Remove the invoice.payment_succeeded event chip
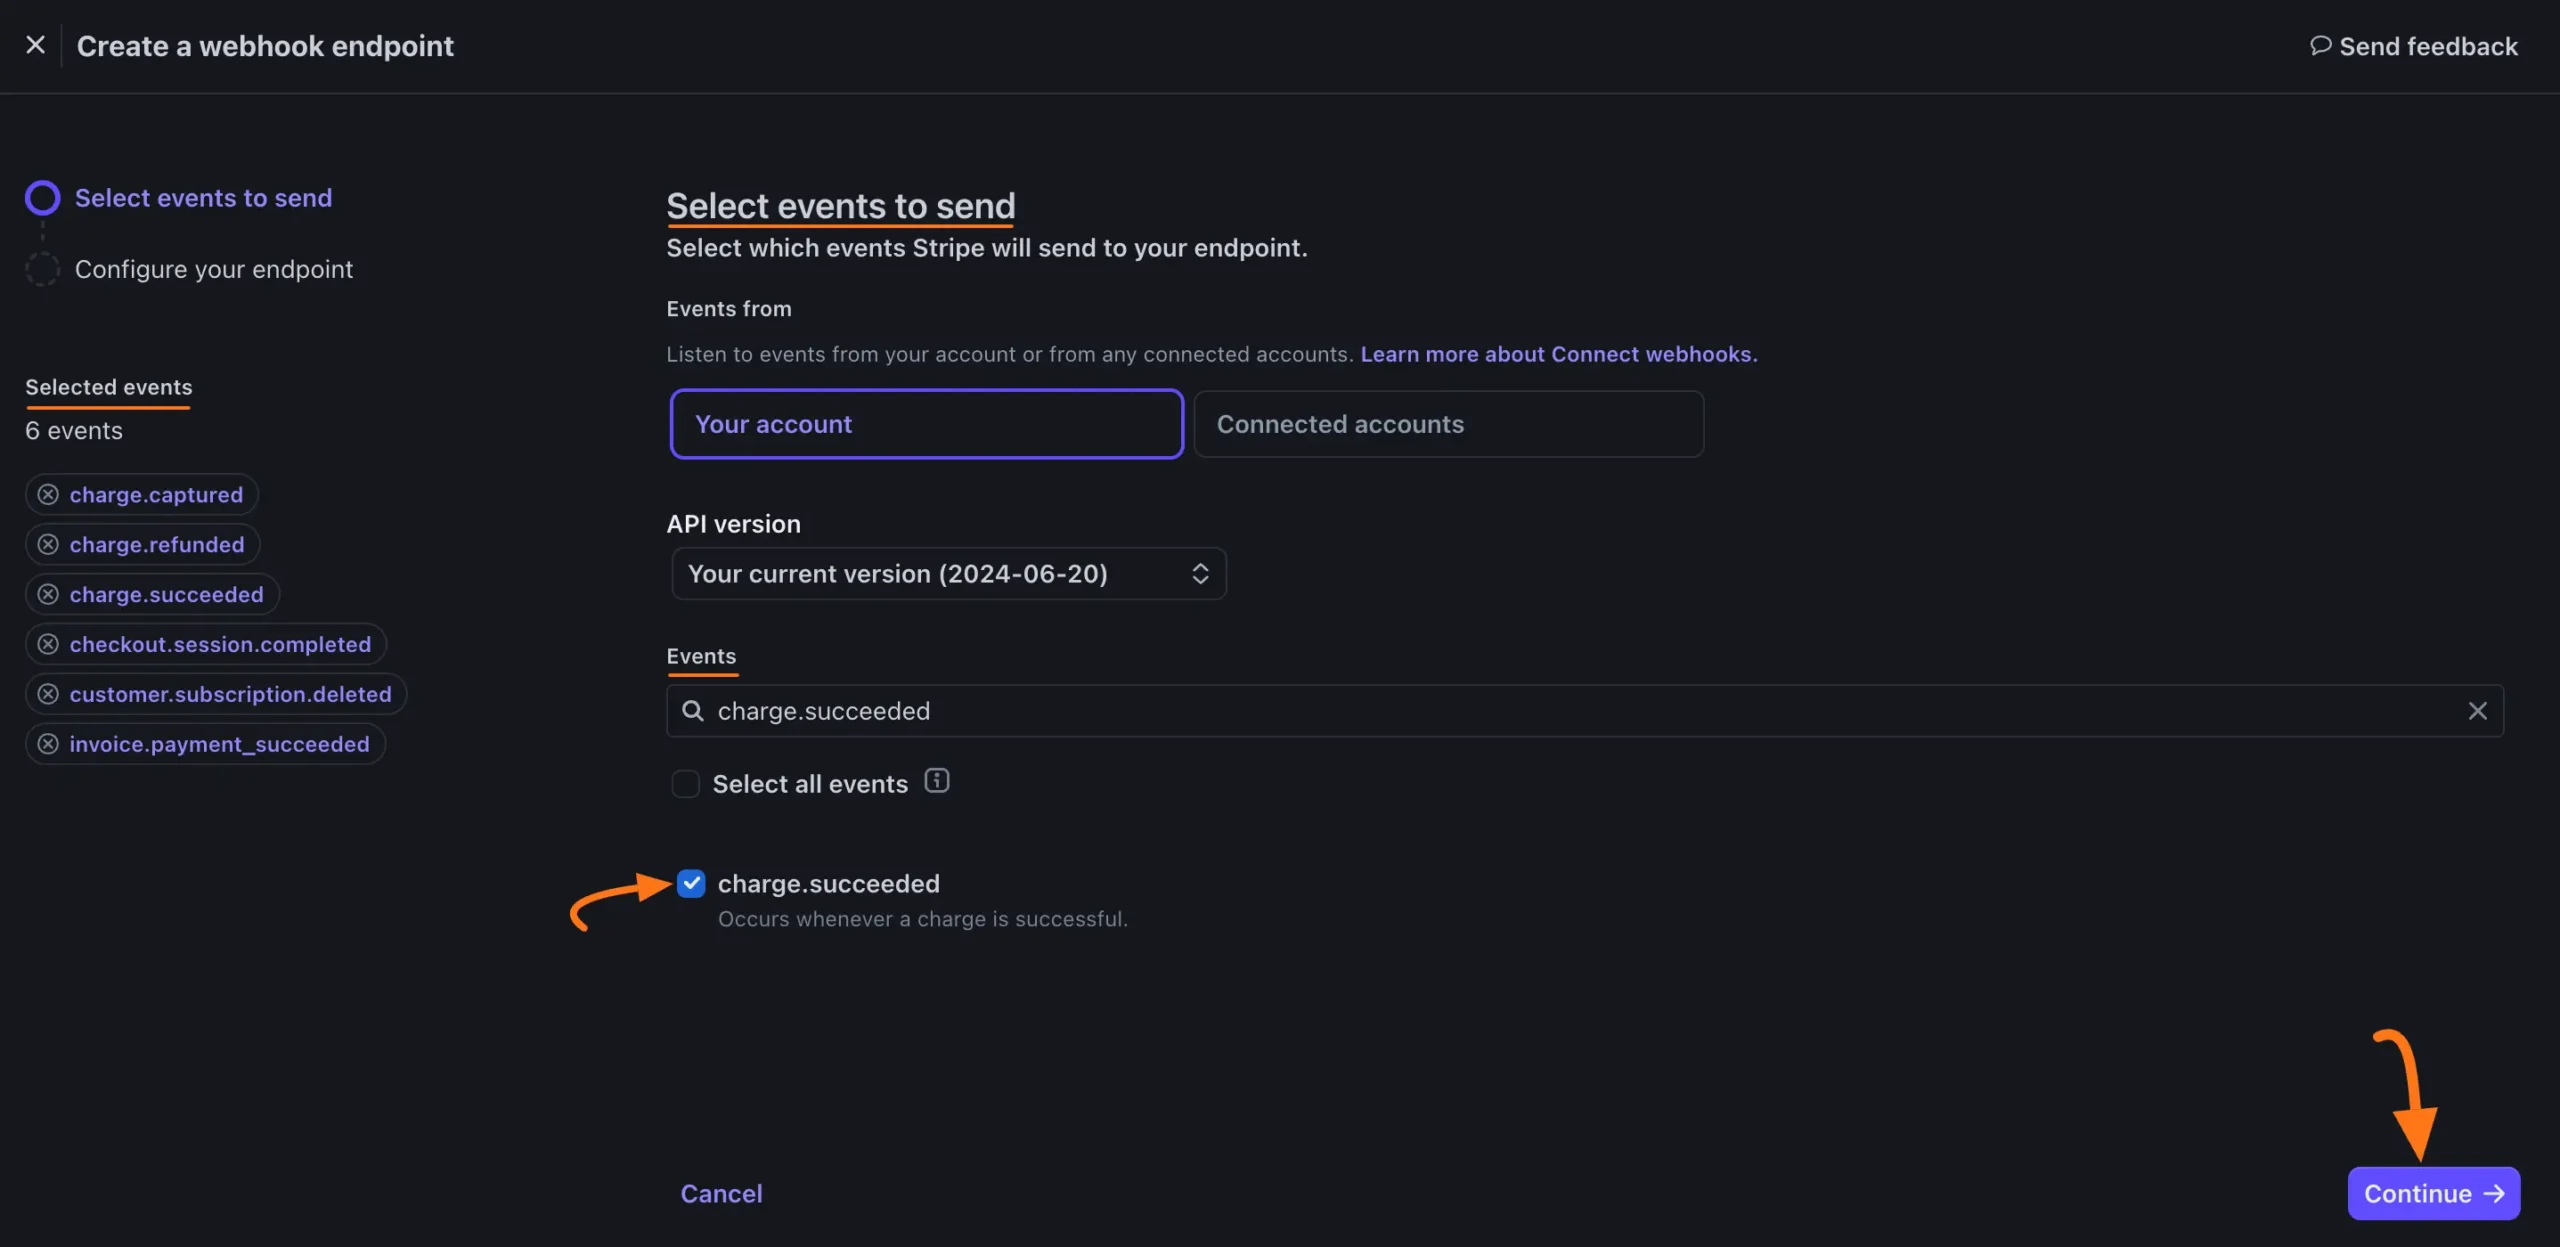2560x1247 pixels. [47, 743]
